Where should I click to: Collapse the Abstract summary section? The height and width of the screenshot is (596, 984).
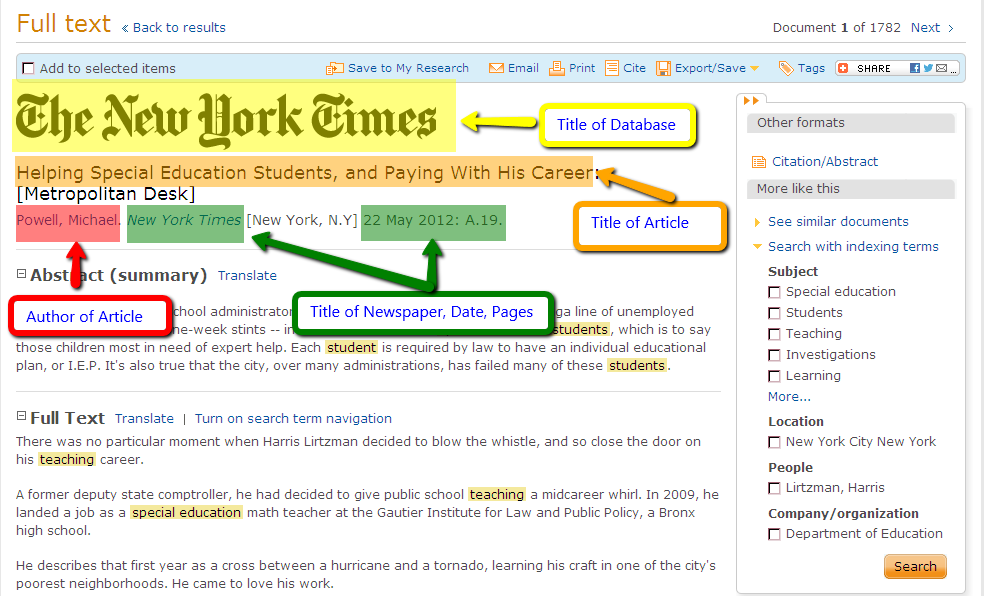(22, 275)
